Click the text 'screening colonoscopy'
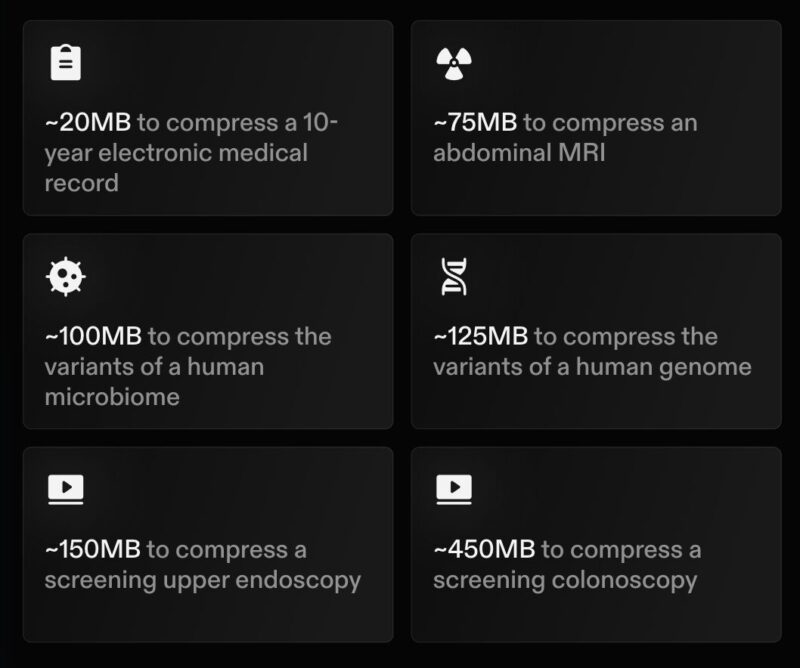This screenshot has height=668, width=800. tap(565, 581)
